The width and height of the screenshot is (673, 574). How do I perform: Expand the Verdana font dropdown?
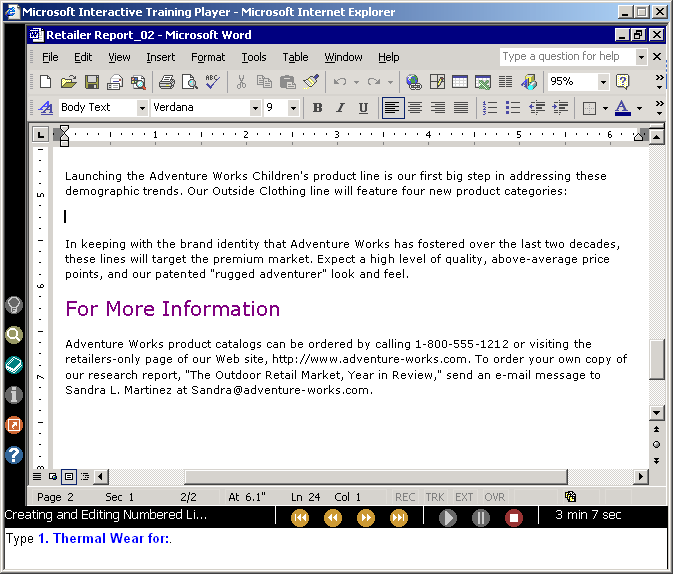(255, 108)
